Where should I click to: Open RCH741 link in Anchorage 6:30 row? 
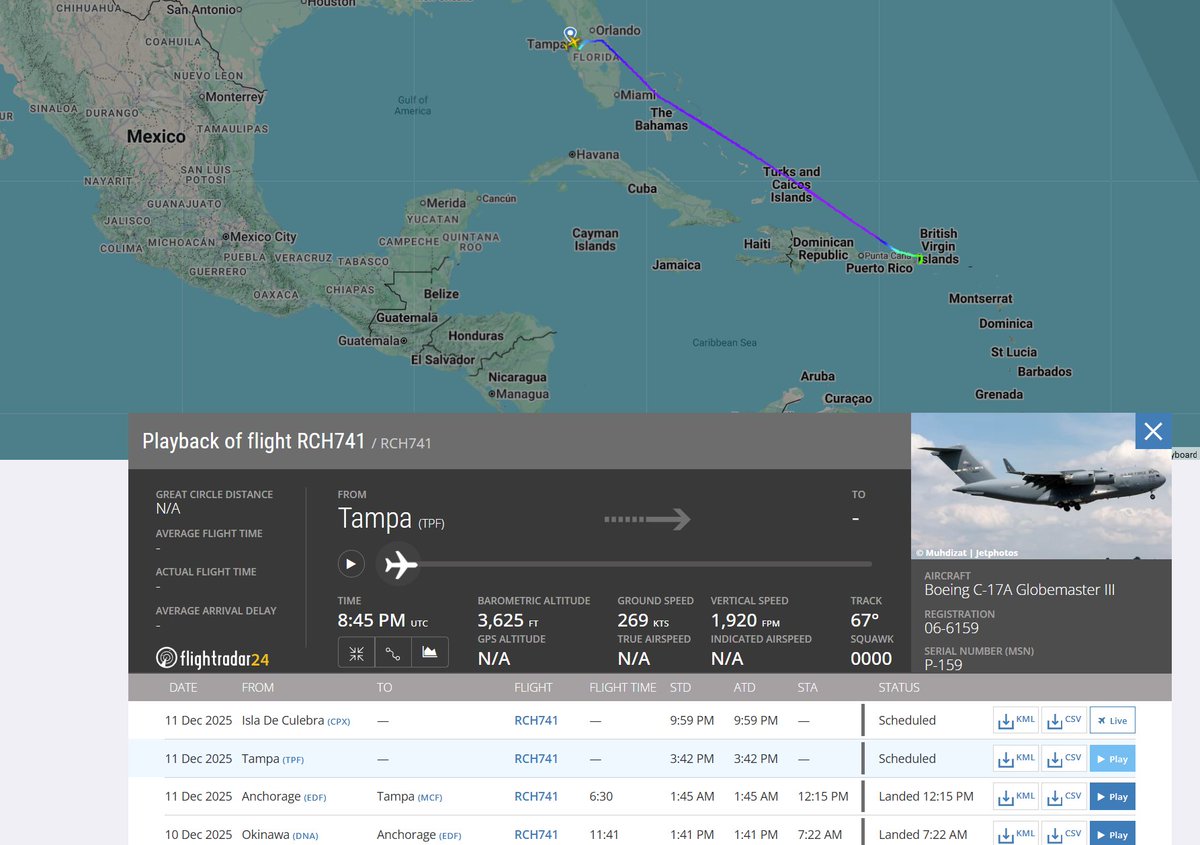click(536, 797)
